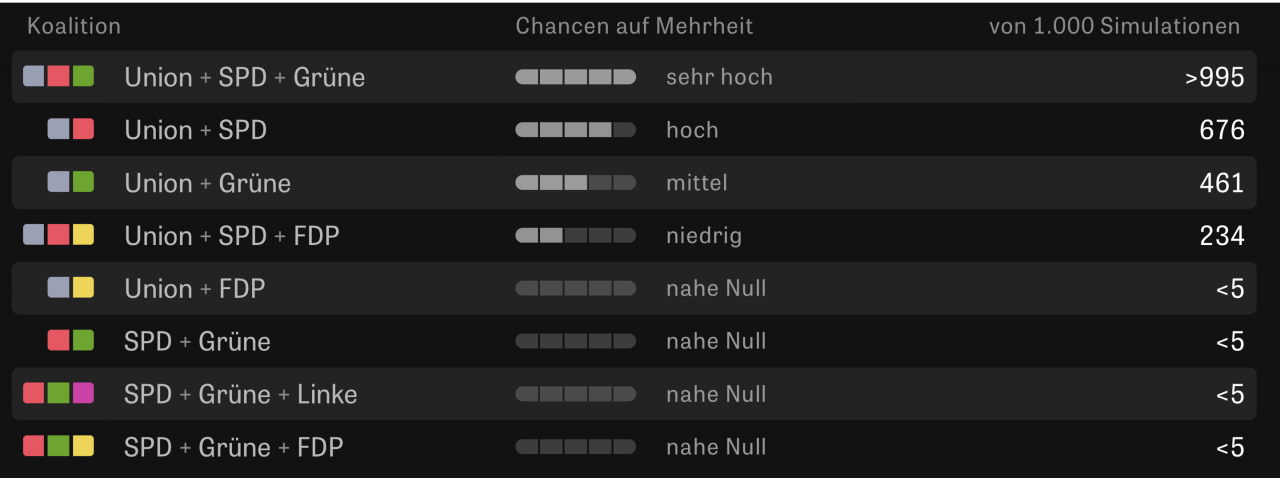Click the Union + SPD two-color icon
Image resolution: width=1280 pixels, height=482 pixels.
point(71,129)
